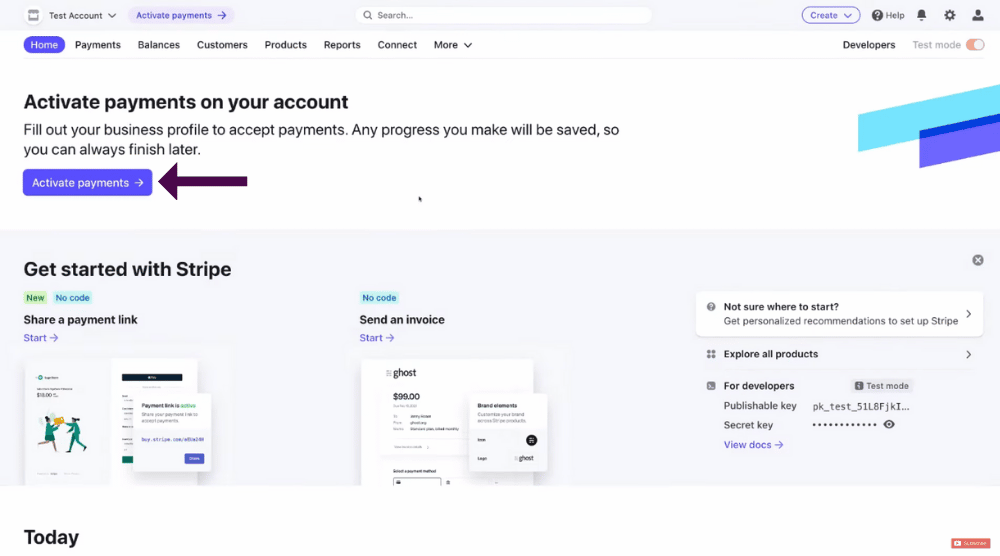Click the large Activate payments button
Screen dimensions: 1000x556
(87, 182)
